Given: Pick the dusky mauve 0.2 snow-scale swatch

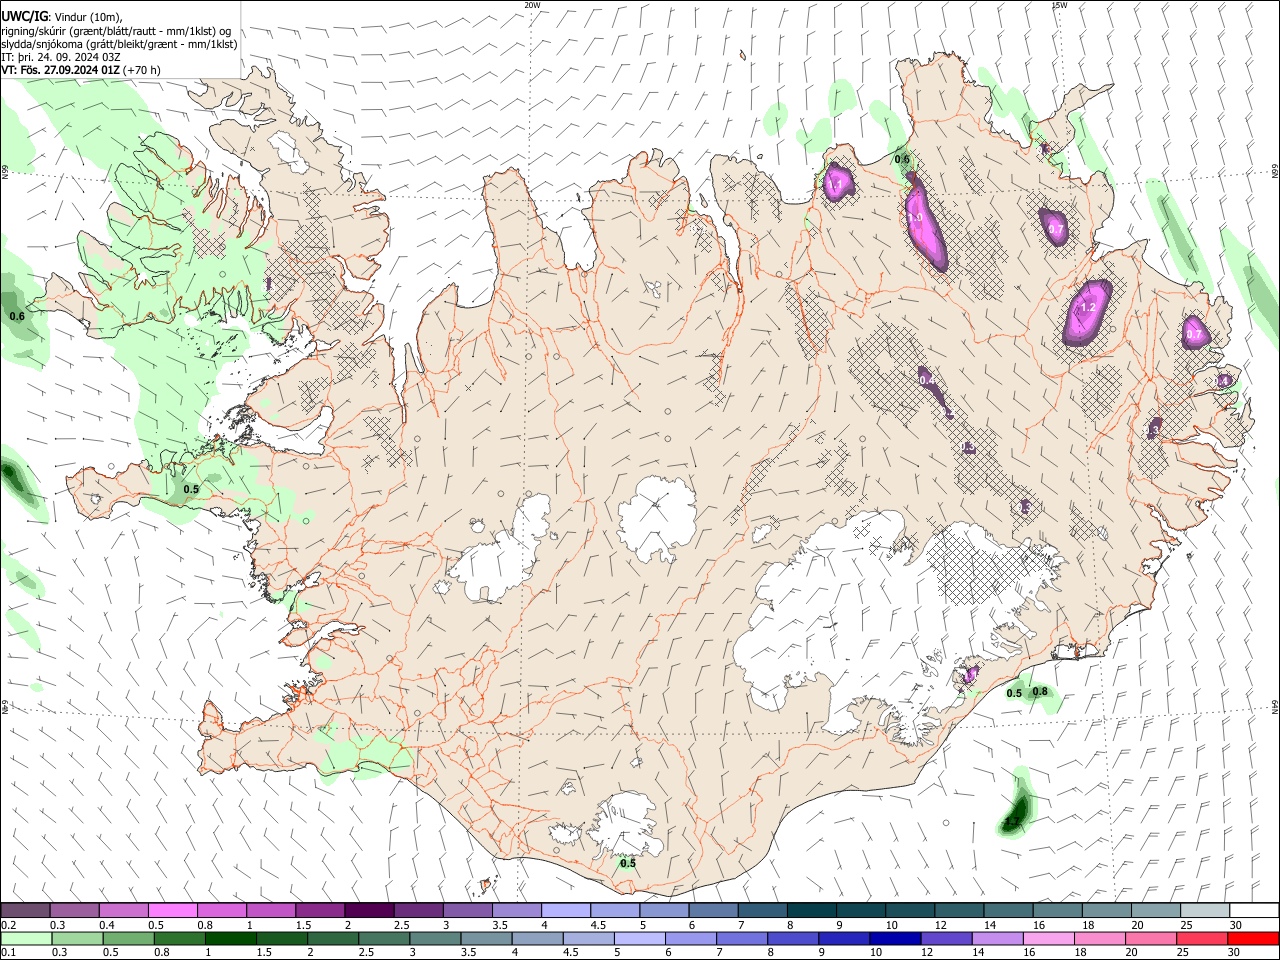Looking at the screenshot, I should point(25,910).
